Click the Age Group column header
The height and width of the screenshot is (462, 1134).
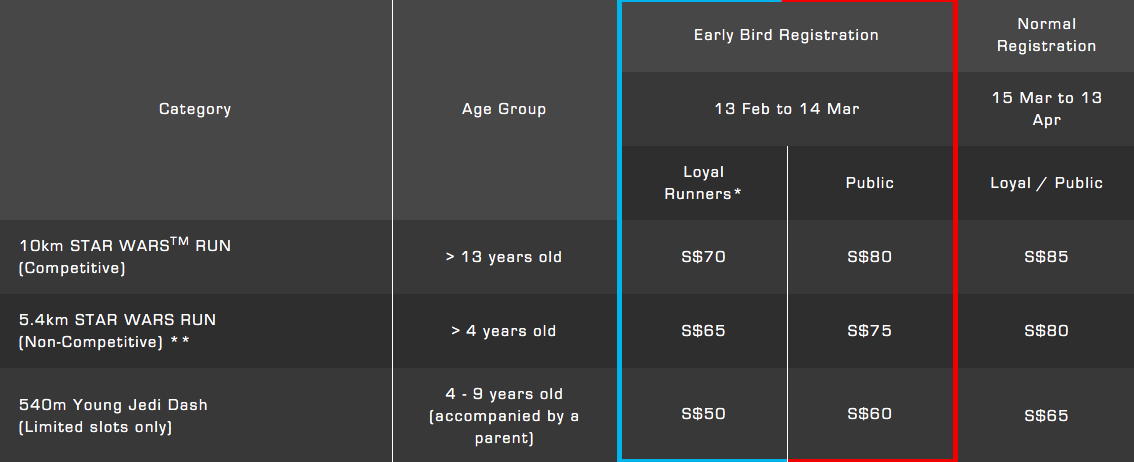coord(504,109)
